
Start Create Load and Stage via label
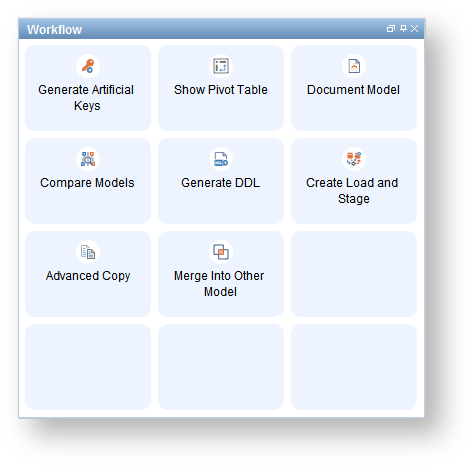click(x=353, y=191)
